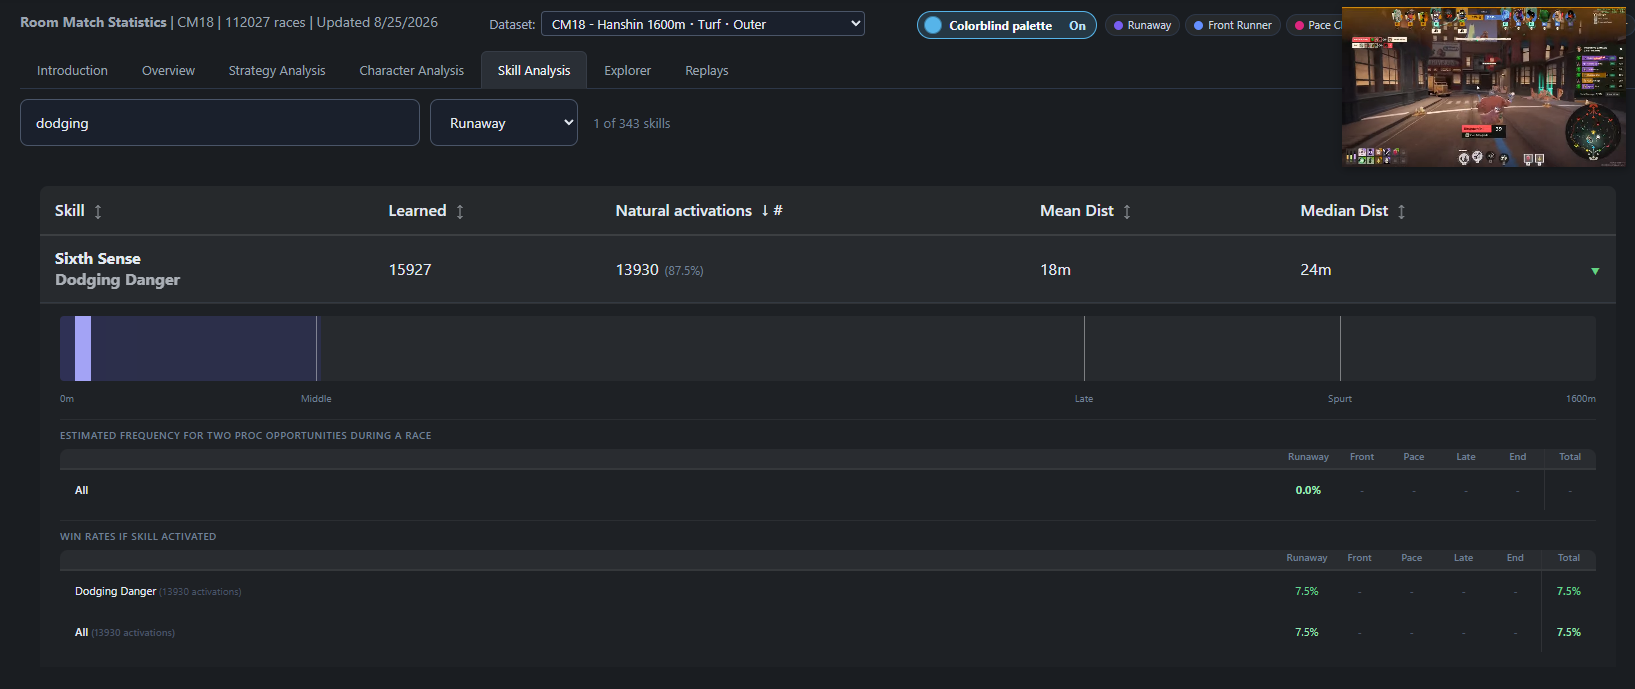
Task: Focus the skill search field containing dodging
Action: coord(220,123)
